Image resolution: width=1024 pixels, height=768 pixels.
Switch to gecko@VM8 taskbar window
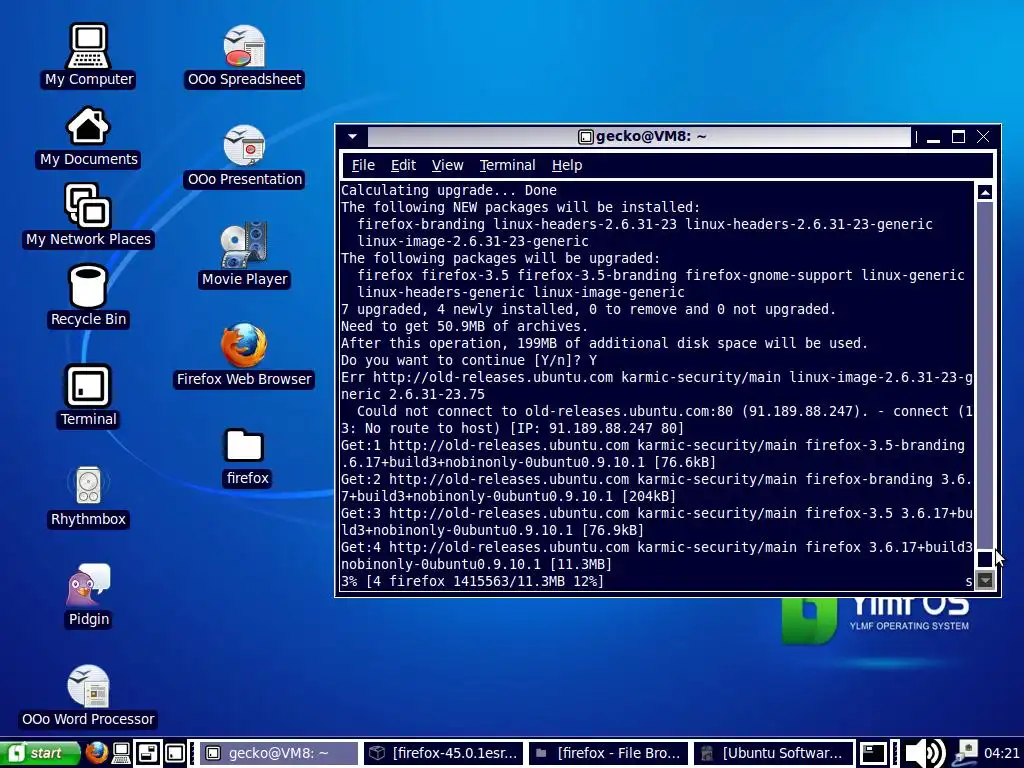tap(278, 753)
